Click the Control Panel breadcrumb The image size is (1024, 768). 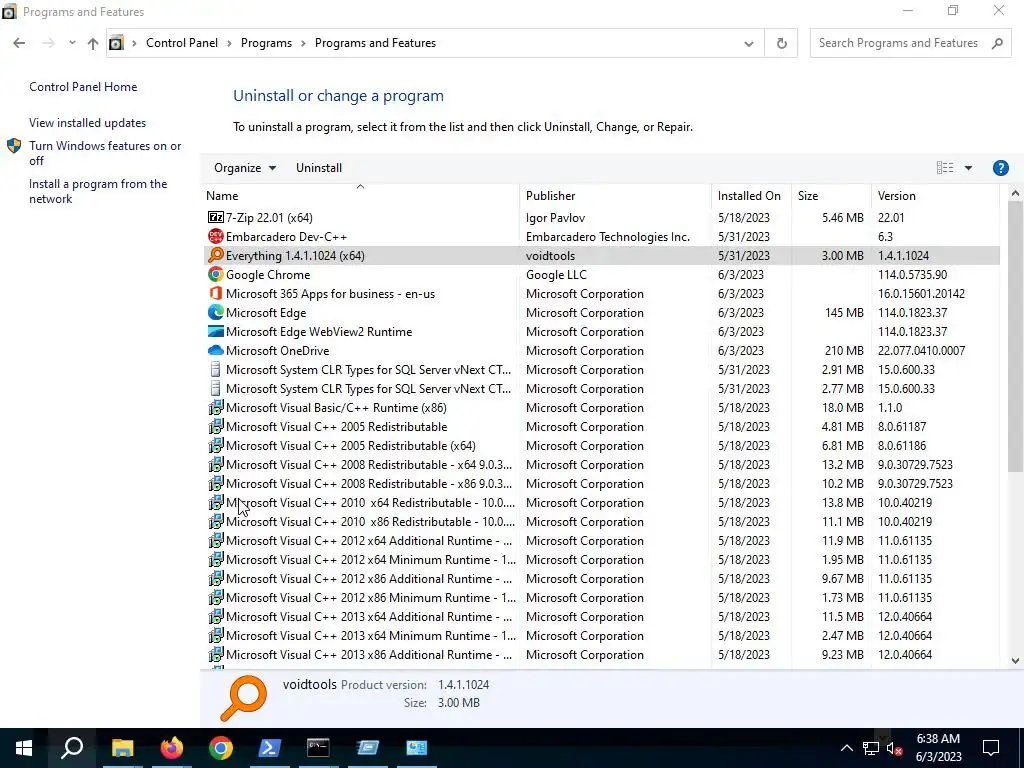pyautogui.click(x=182, y=43)
